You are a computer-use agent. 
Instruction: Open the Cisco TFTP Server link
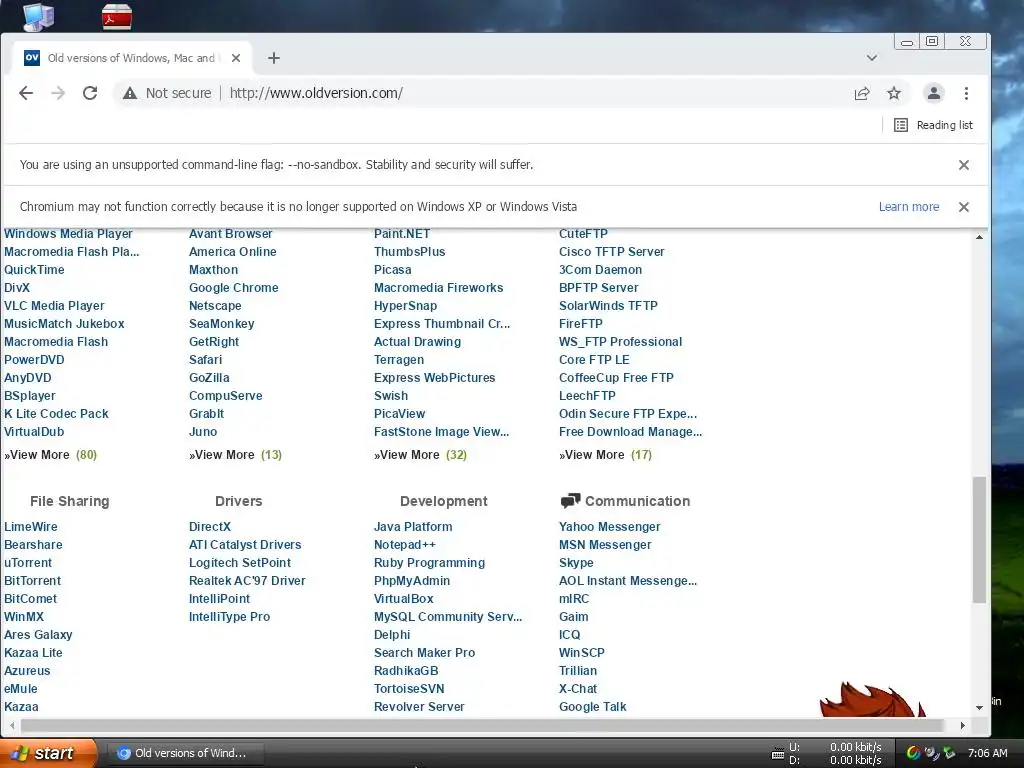coord(611,252)
